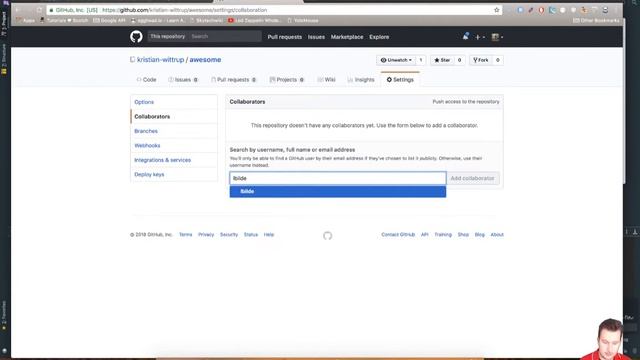Viewport: 640px width, 360px height.
Task: Open the Training footer link
Action: [443, 235]
